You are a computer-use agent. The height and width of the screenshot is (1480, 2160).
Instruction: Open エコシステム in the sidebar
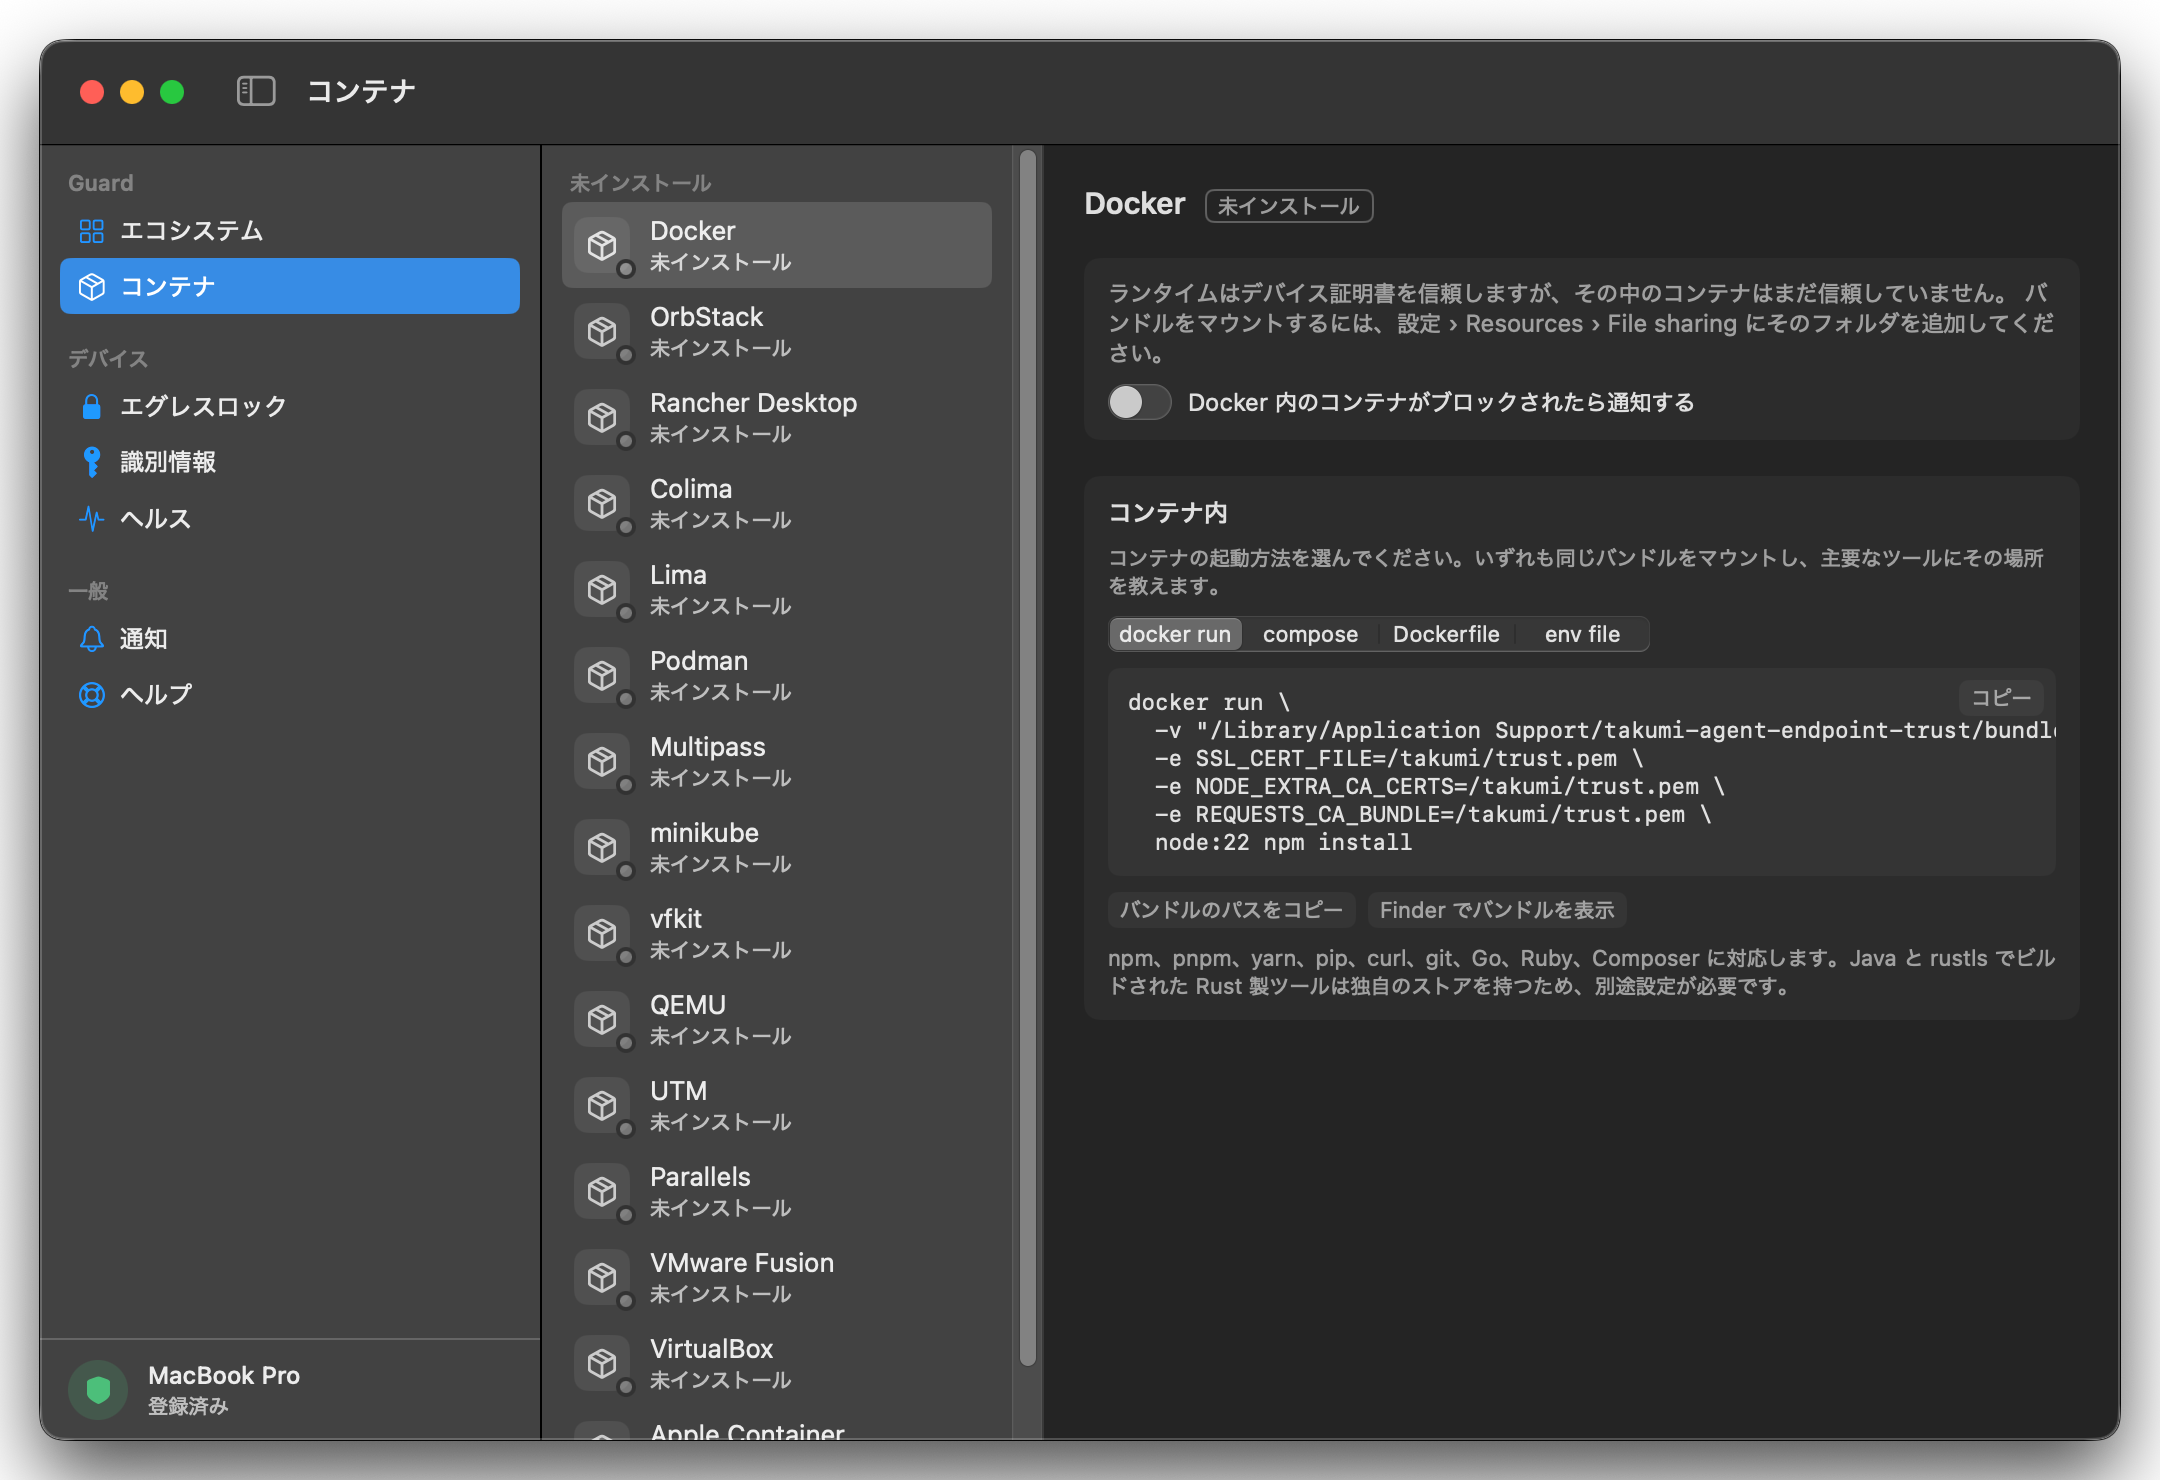[290, 231]
